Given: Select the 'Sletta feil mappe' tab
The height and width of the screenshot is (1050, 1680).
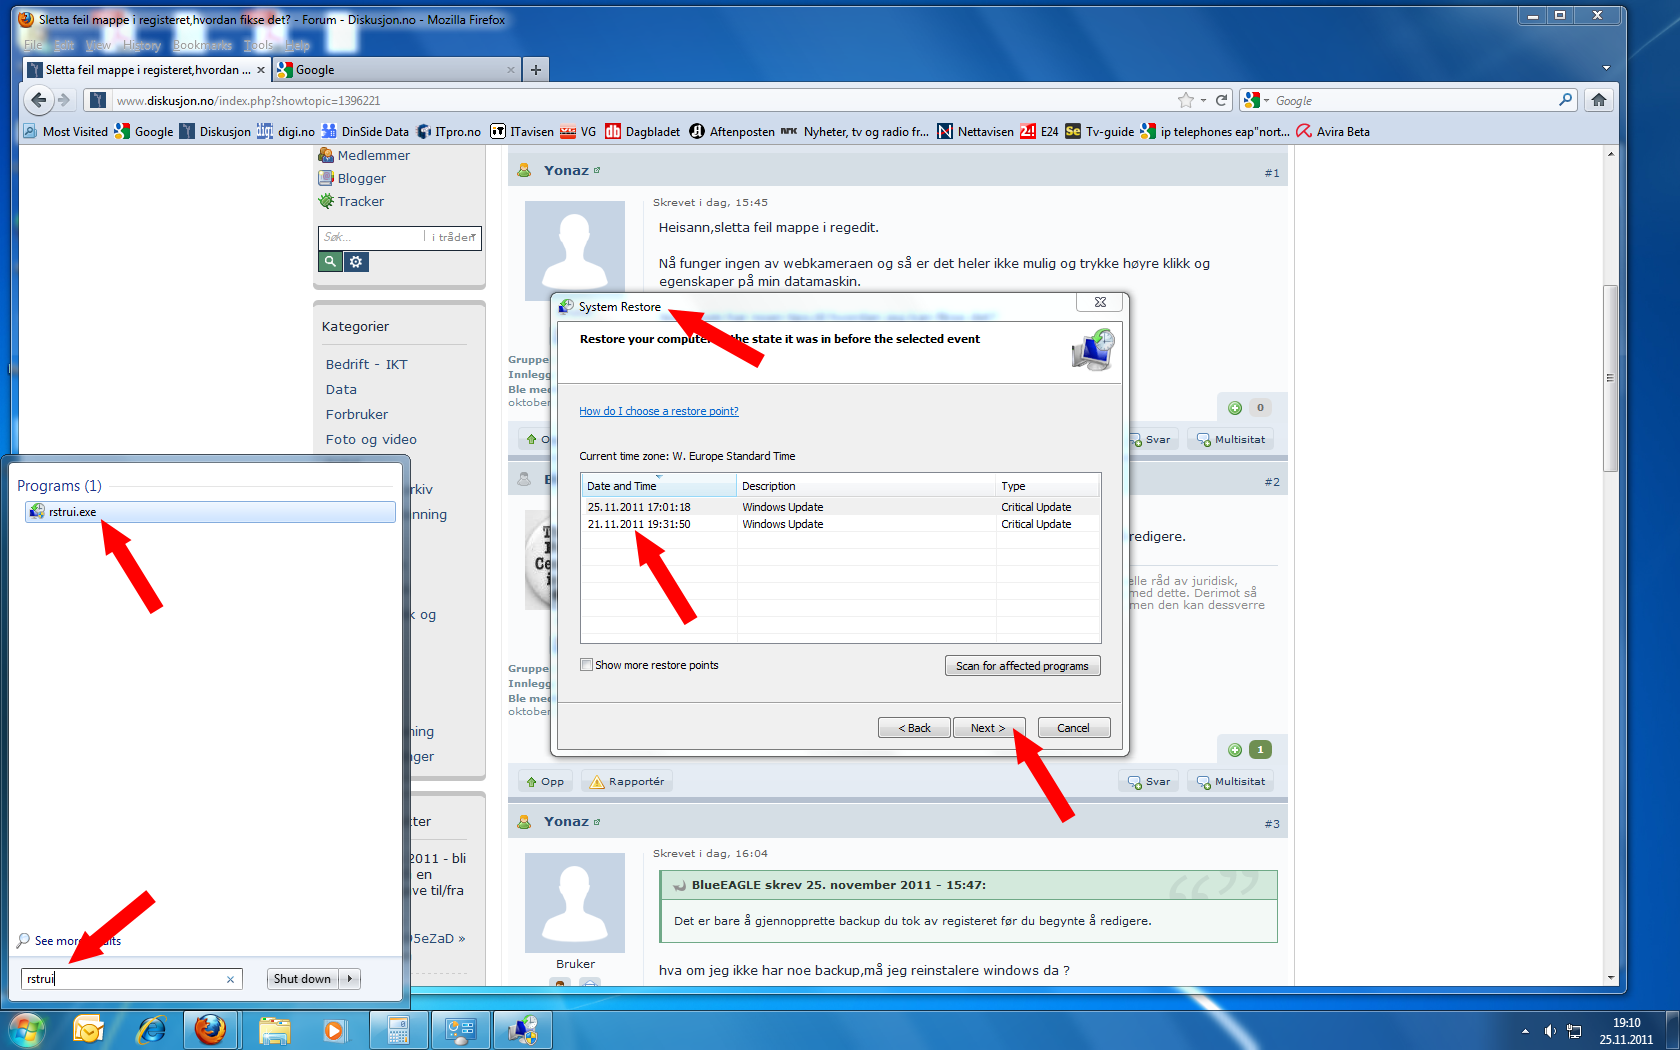Looking at the screenshot, I should point(146,70).
